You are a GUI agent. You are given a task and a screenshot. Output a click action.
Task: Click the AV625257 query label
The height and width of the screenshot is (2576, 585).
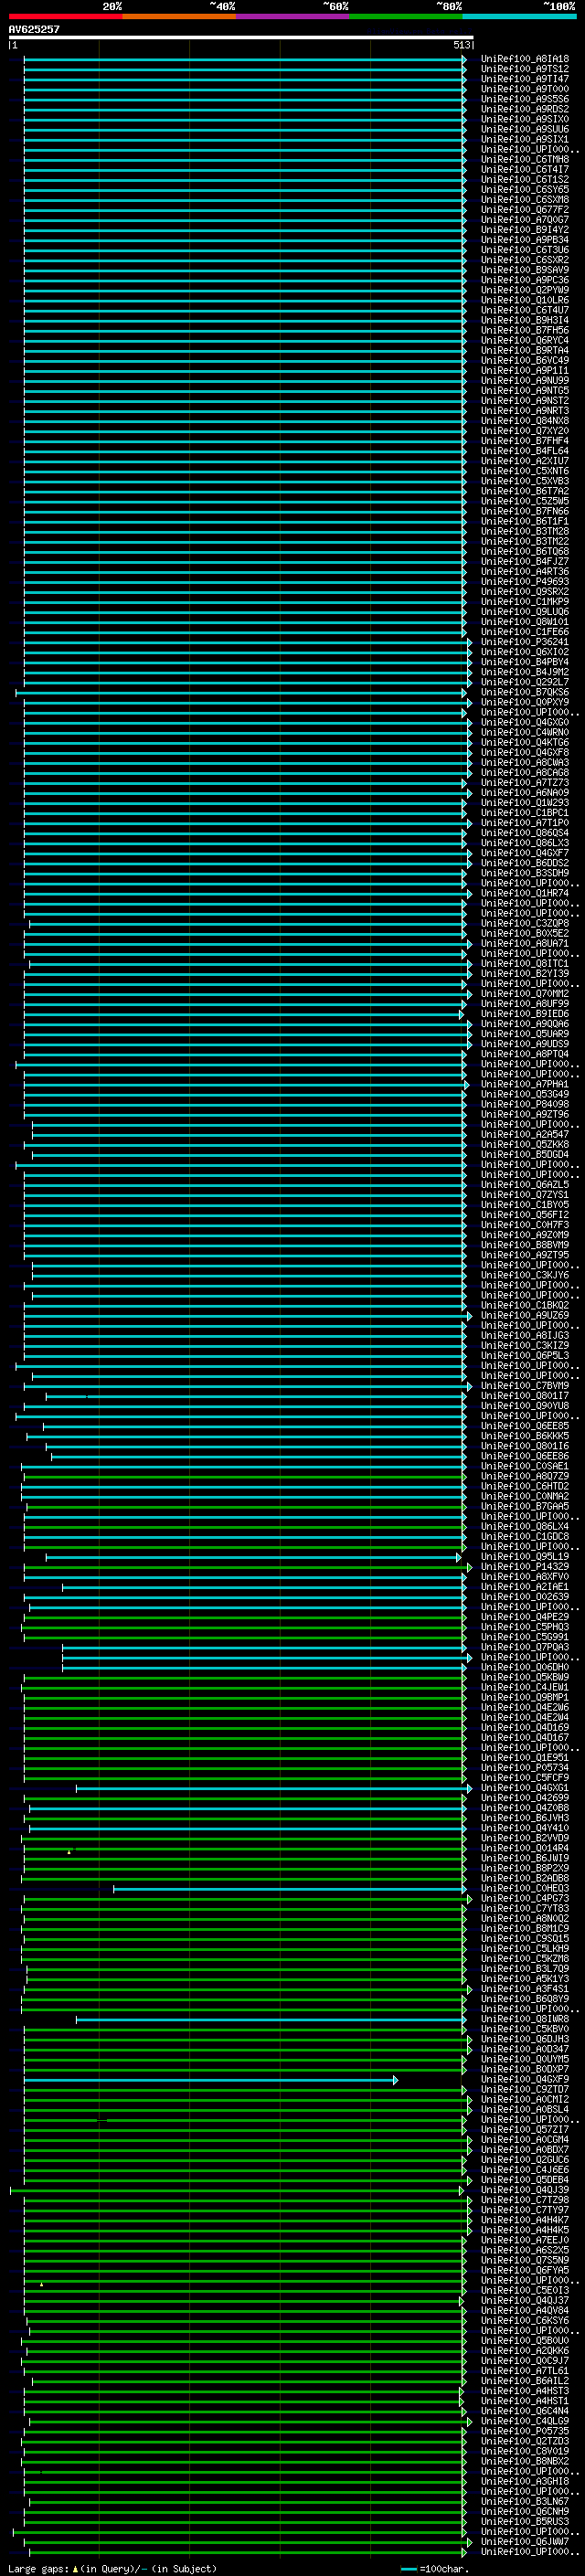point(34,30)
